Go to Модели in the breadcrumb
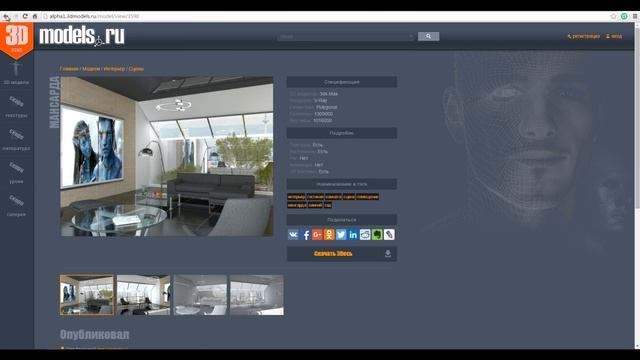640x360 pixels. (91, 69)
